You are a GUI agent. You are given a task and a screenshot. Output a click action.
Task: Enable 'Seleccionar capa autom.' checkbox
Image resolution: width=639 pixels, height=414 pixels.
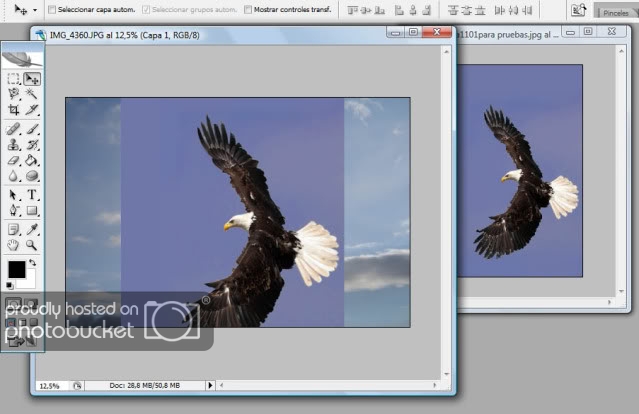pos(52,9)
